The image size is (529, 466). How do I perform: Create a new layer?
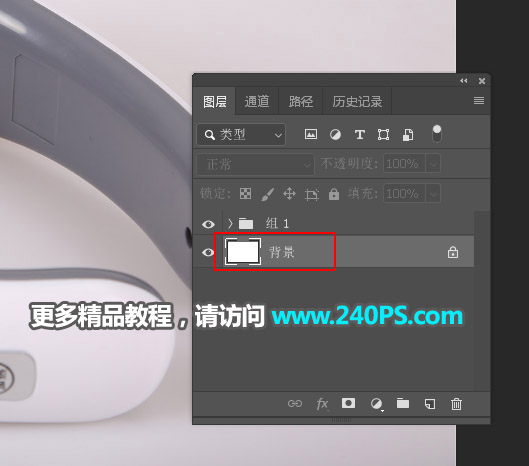pos(430,404)
